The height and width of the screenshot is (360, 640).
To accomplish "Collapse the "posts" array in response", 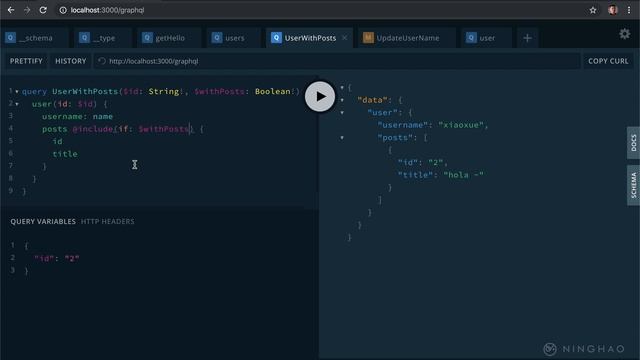I will point(342,138).
